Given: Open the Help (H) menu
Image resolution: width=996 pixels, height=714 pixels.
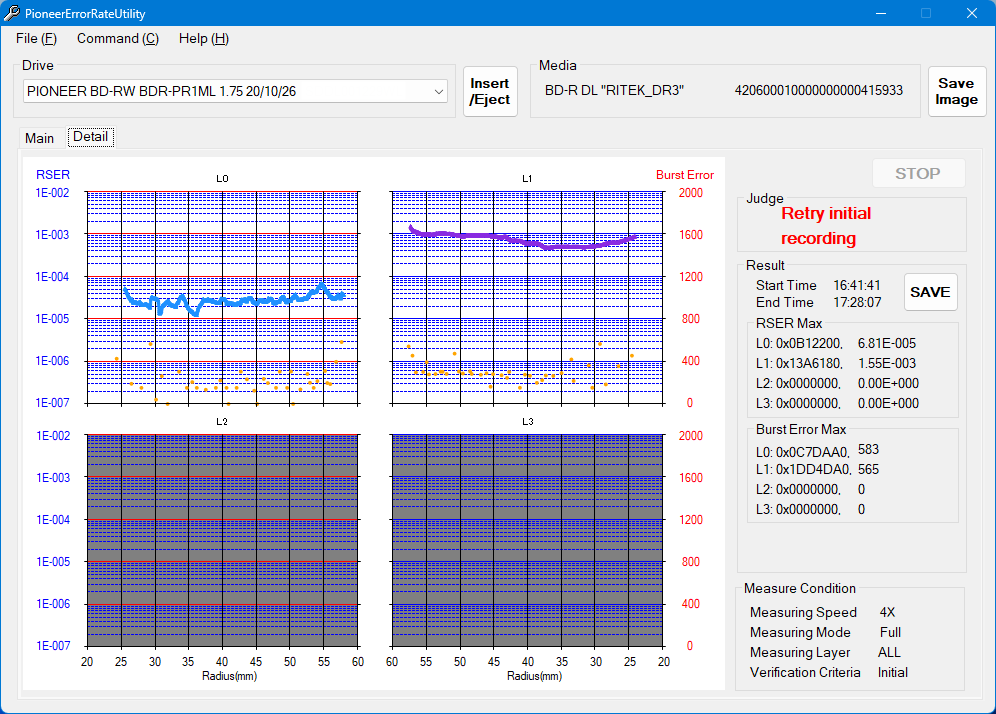Looking at the screenshot, I should point(203,39).
